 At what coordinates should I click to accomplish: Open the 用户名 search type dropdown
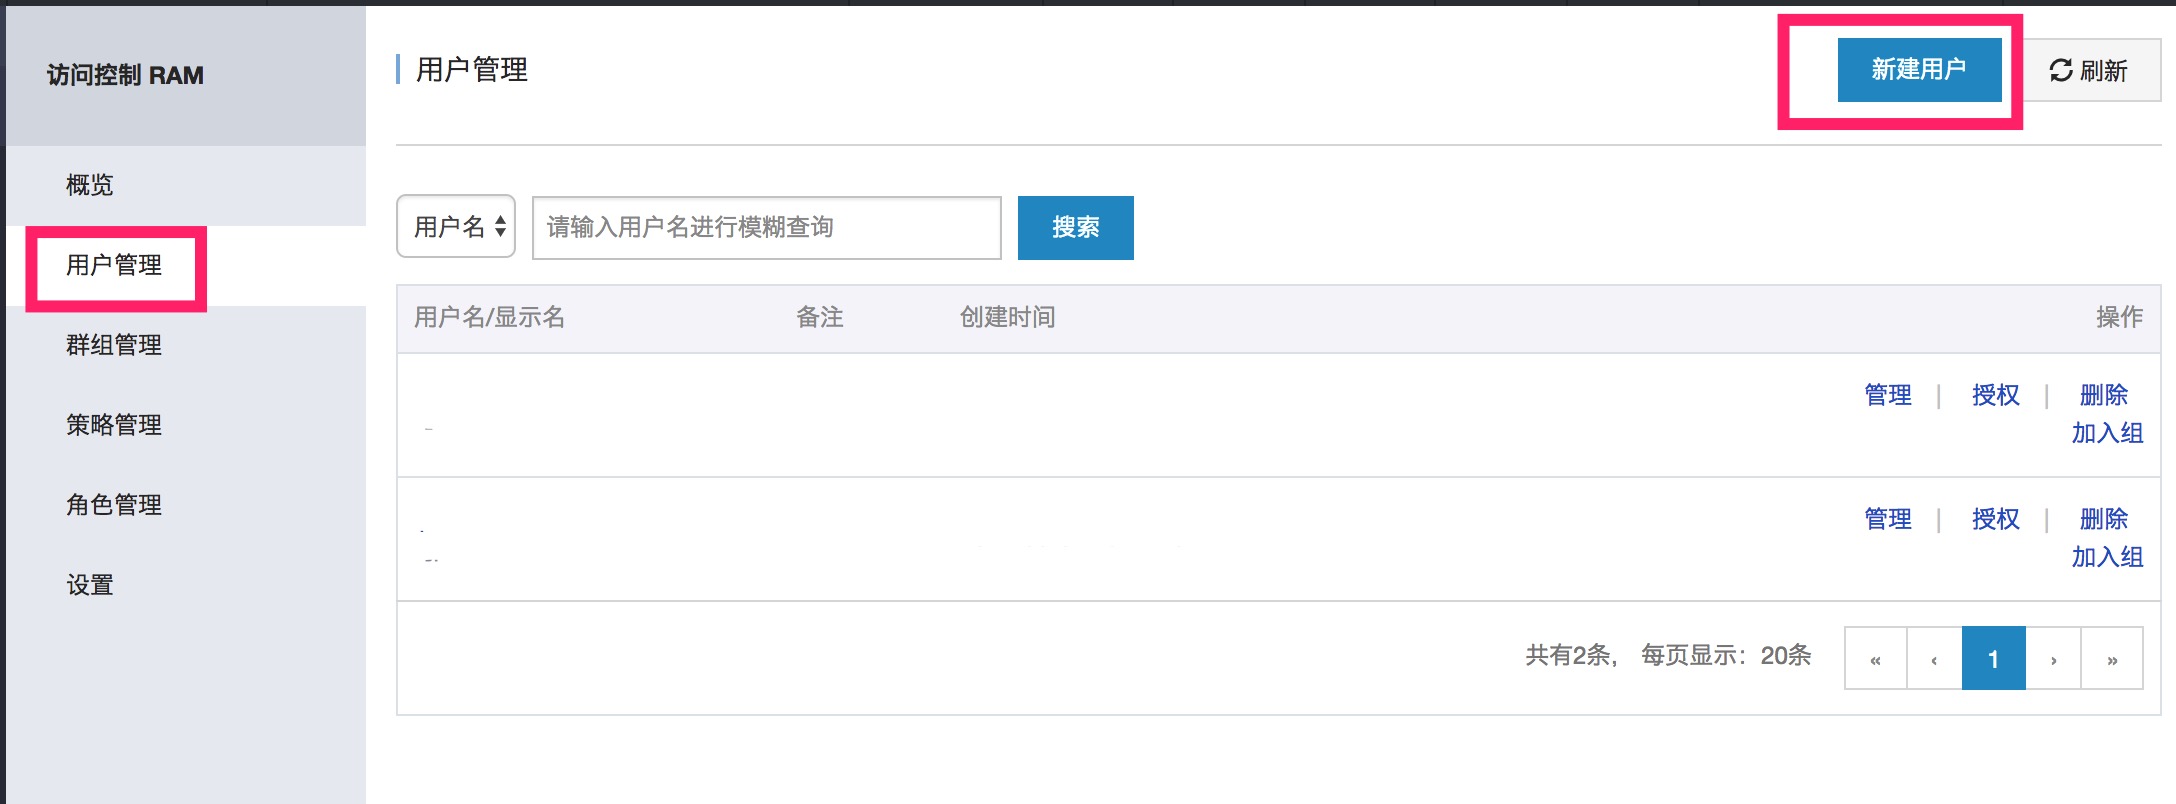456,227
